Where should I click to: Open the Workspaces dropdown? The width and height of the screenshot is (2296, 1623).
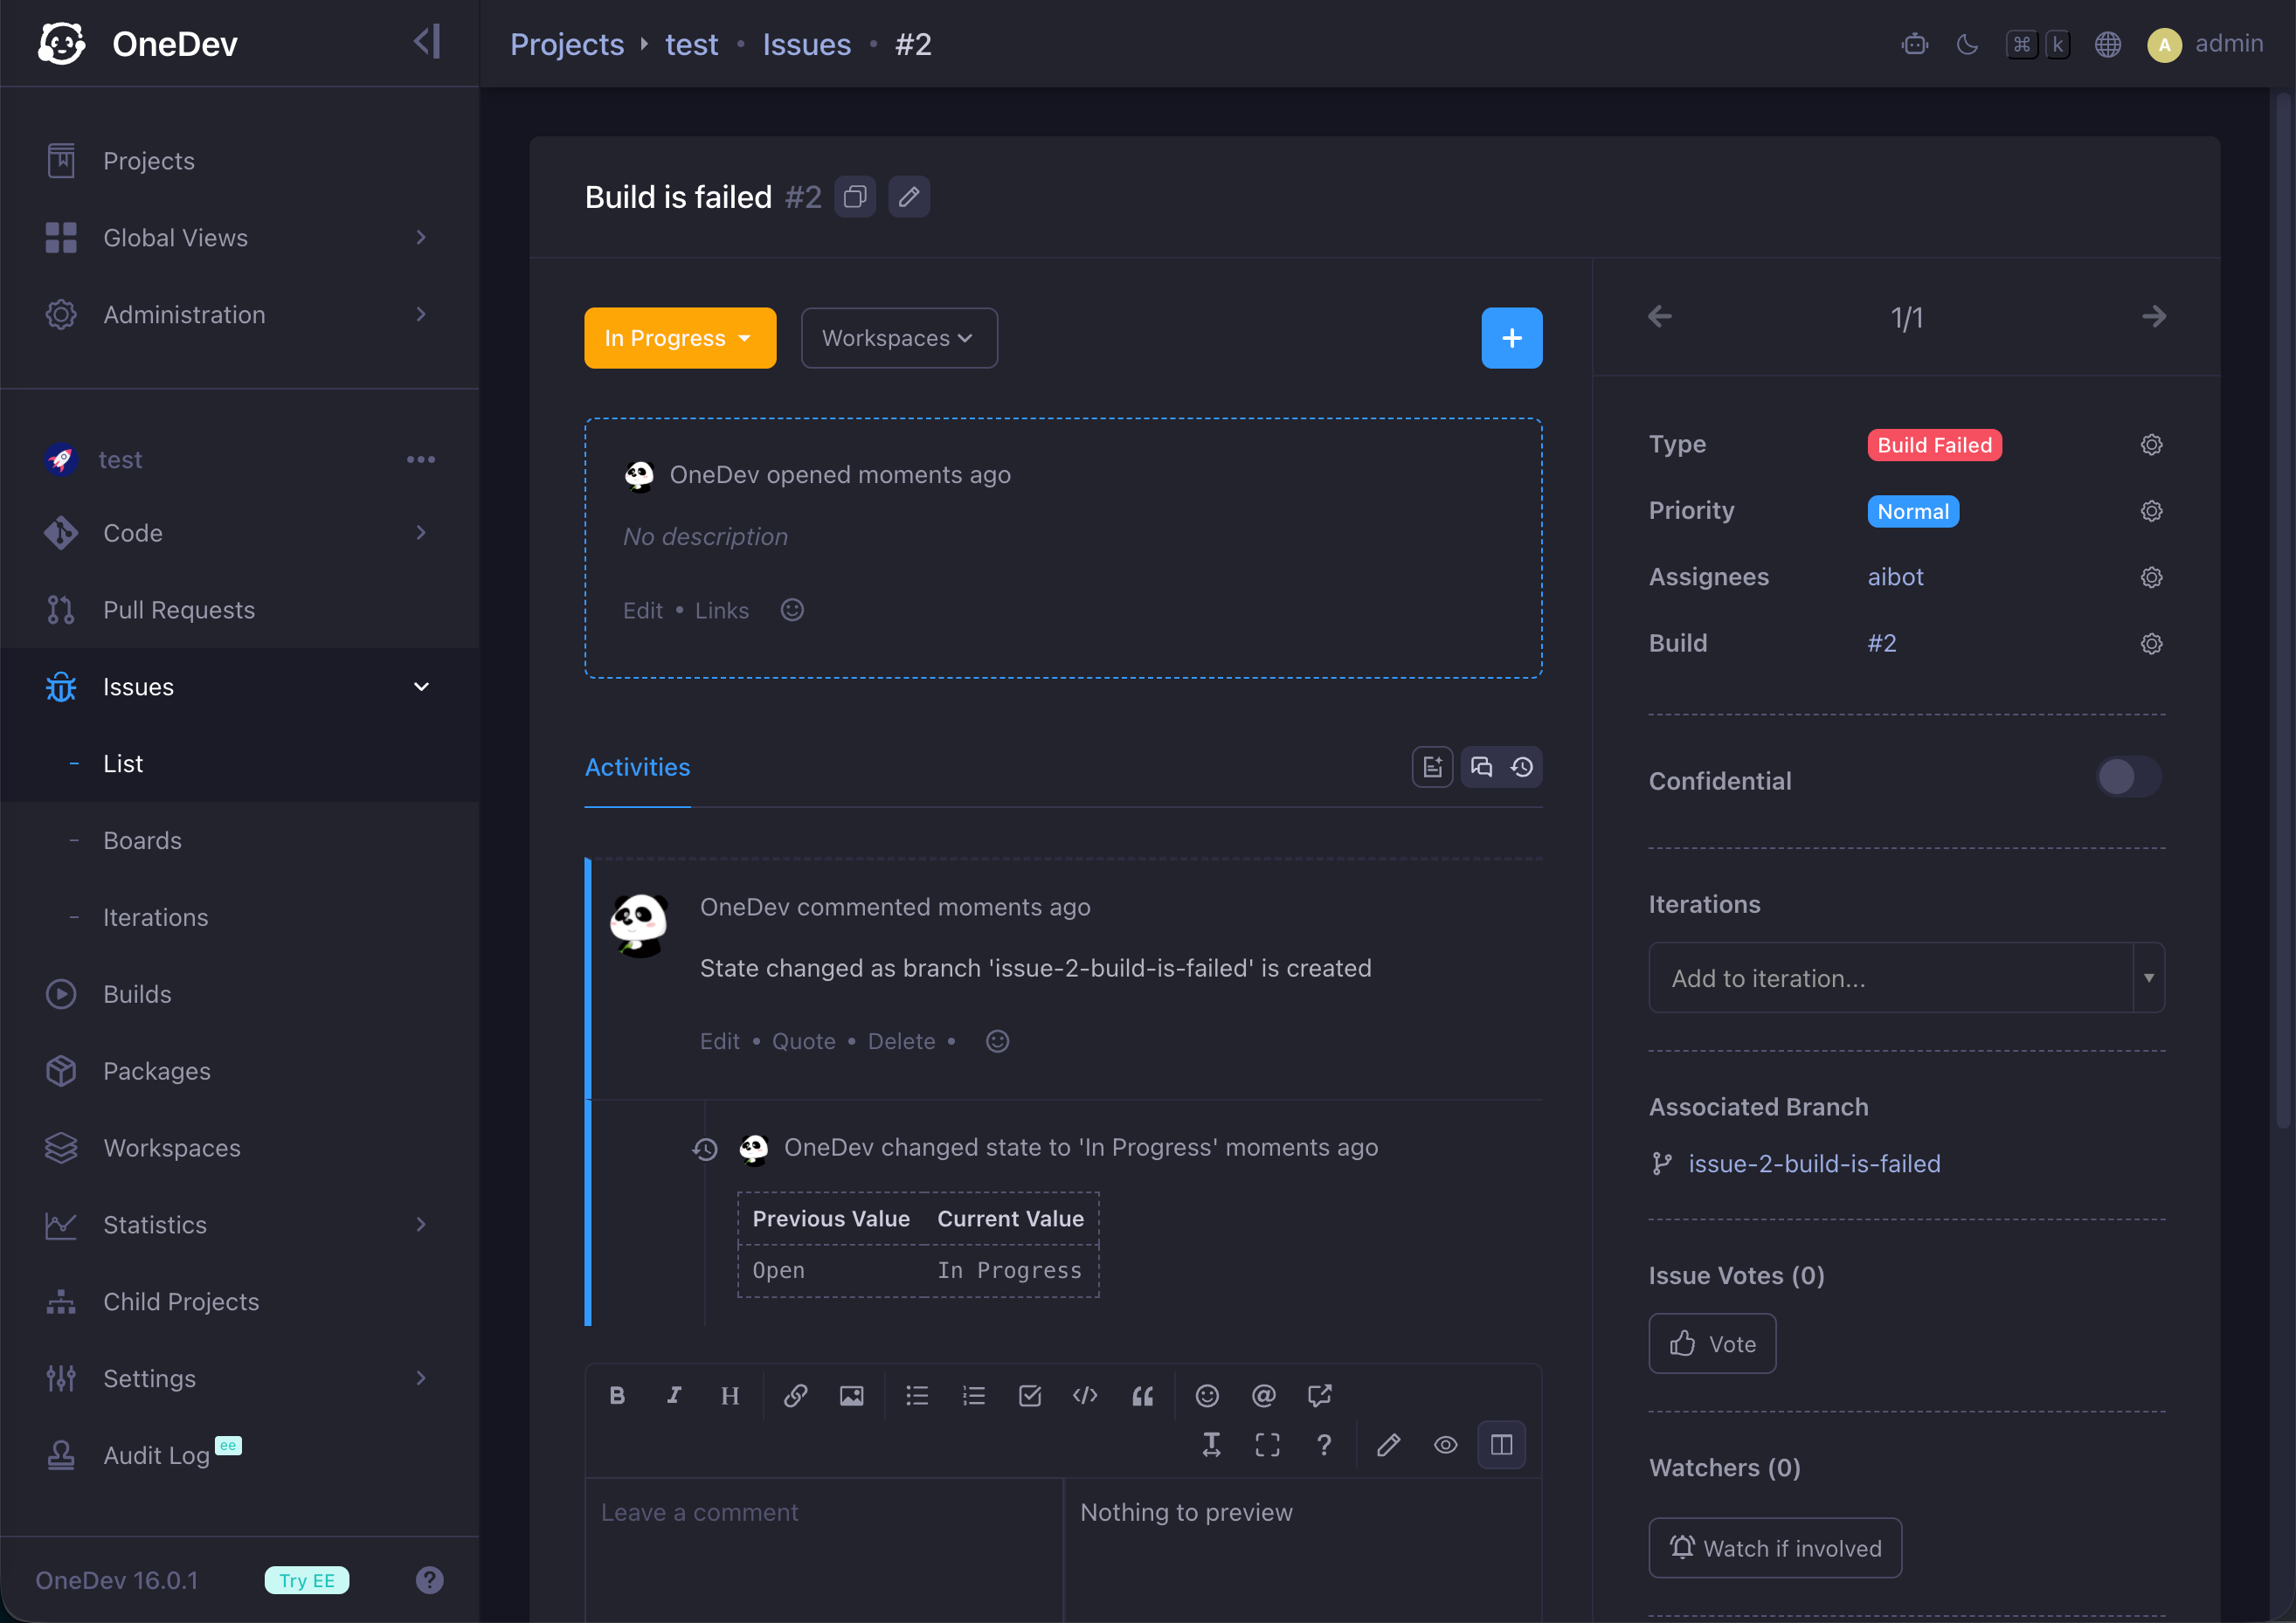point(899,338)
